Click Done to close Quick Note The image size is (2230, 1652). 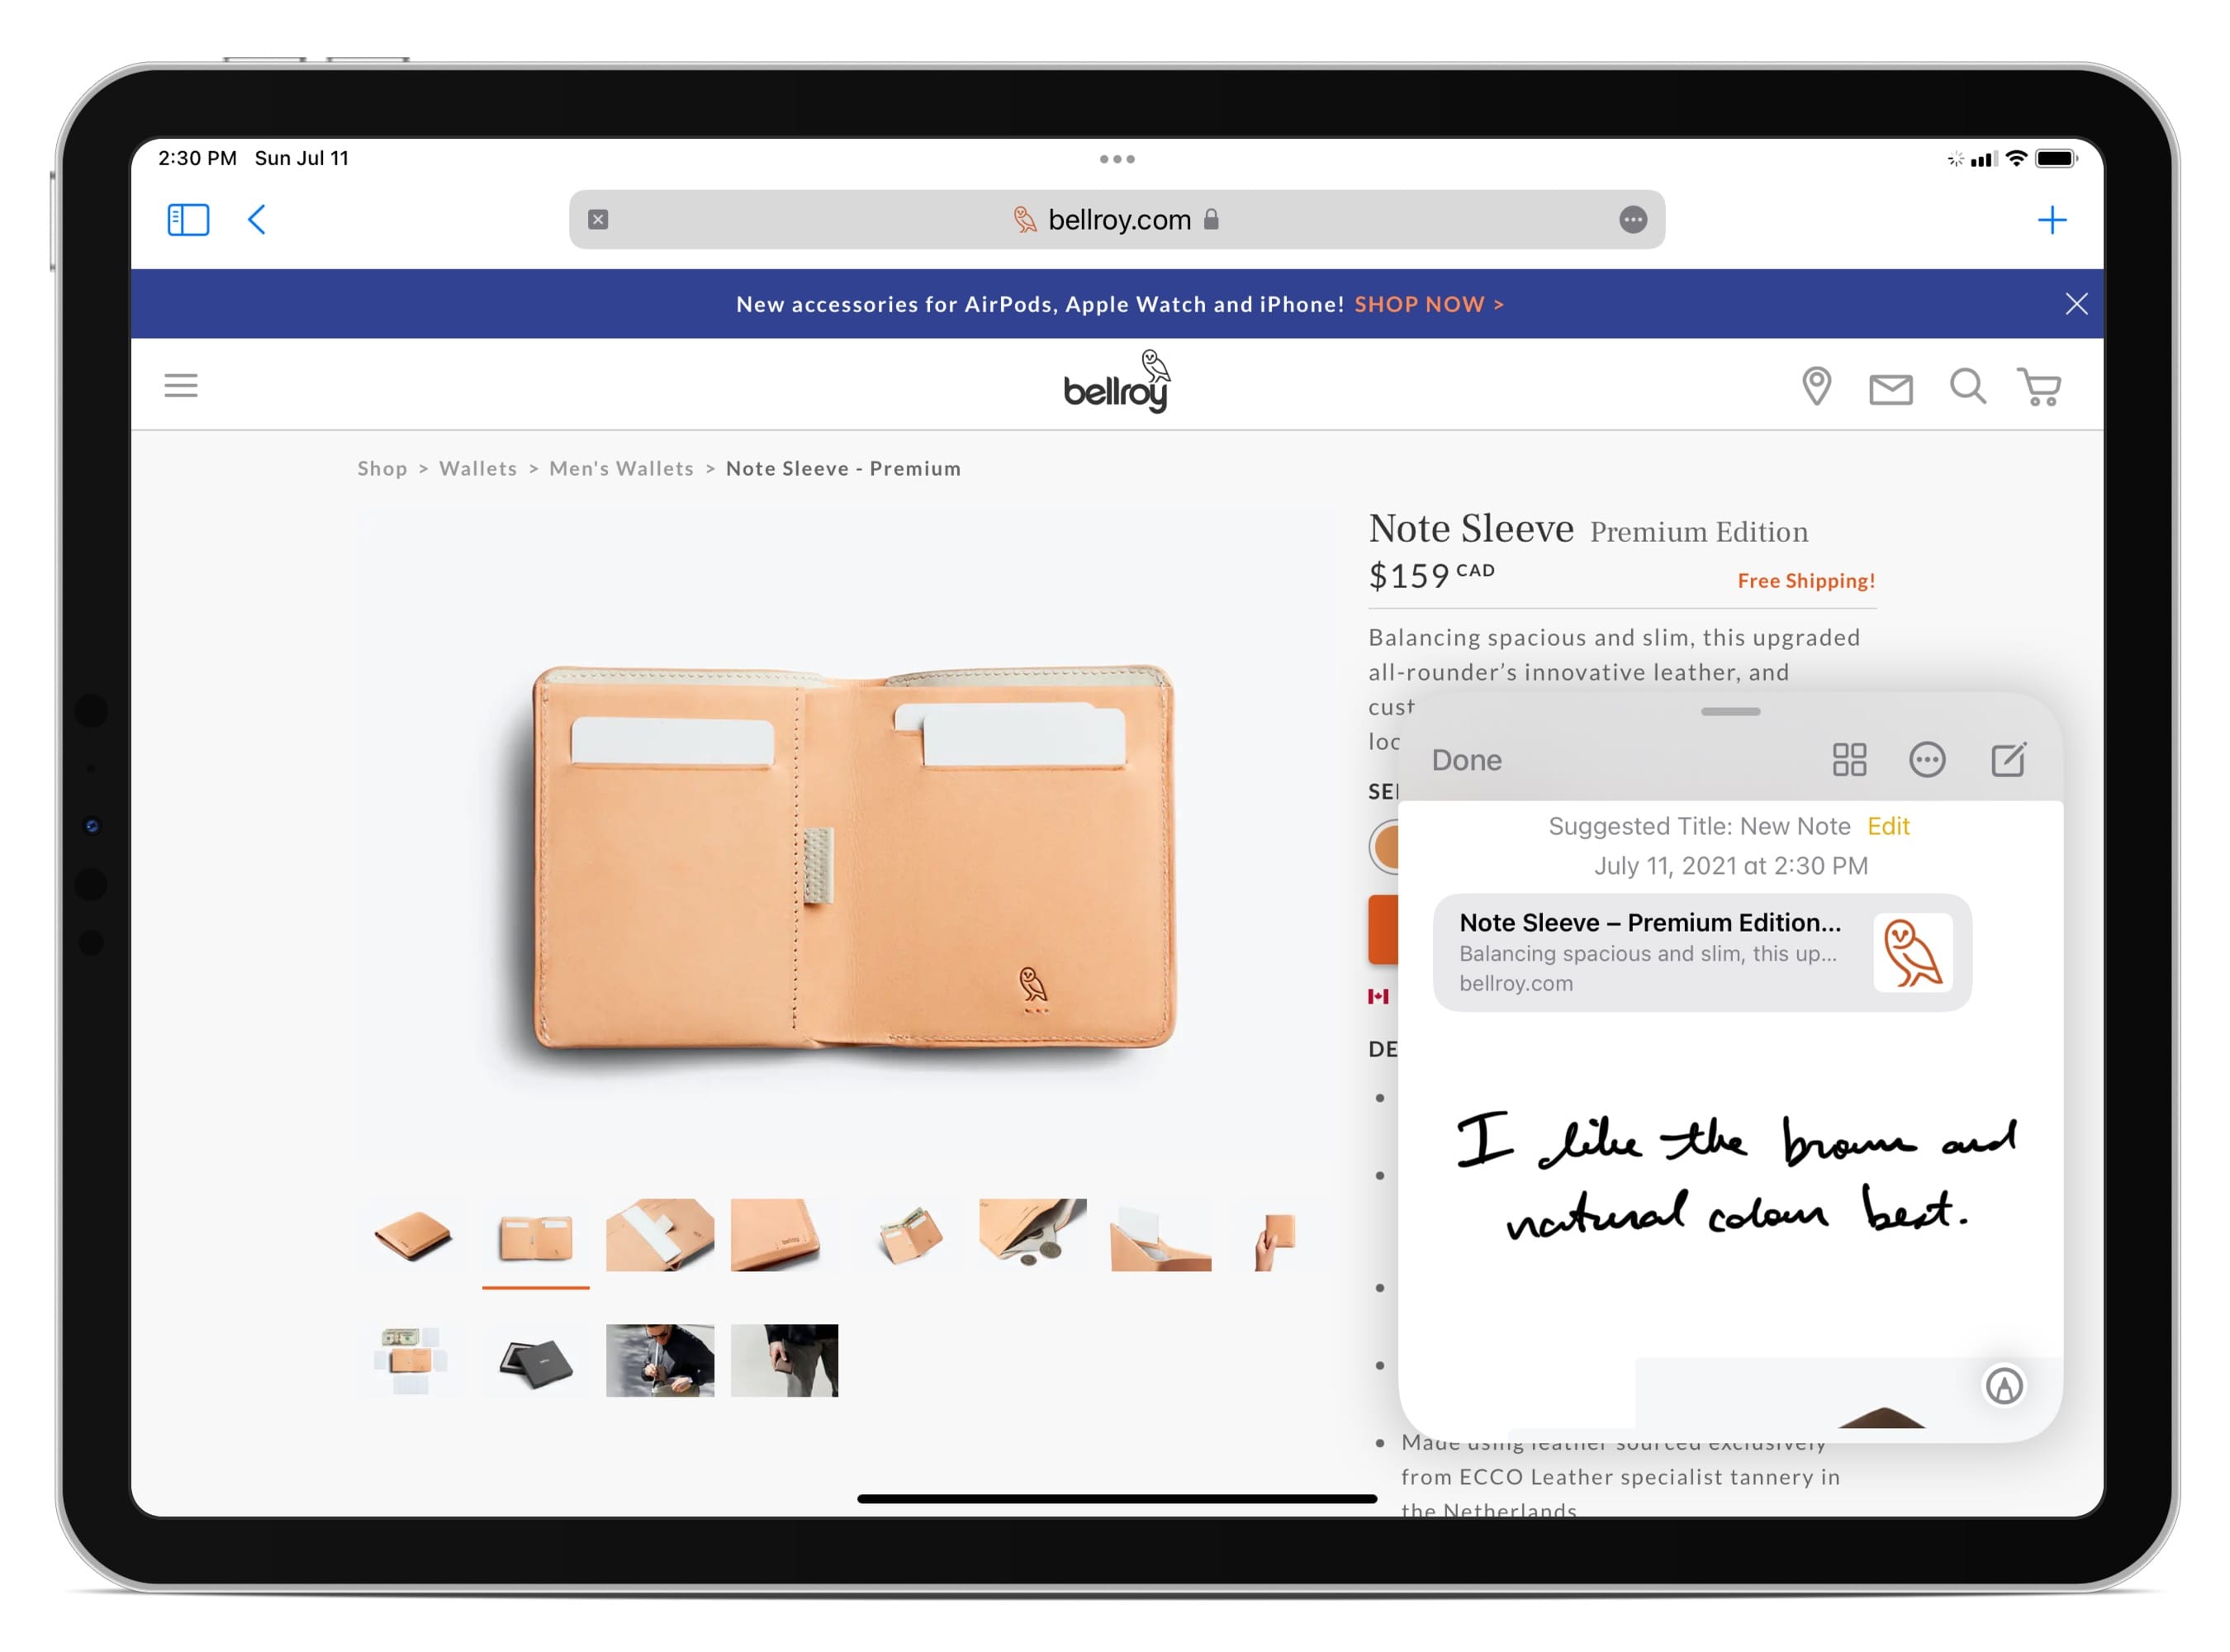point(1464,760)
